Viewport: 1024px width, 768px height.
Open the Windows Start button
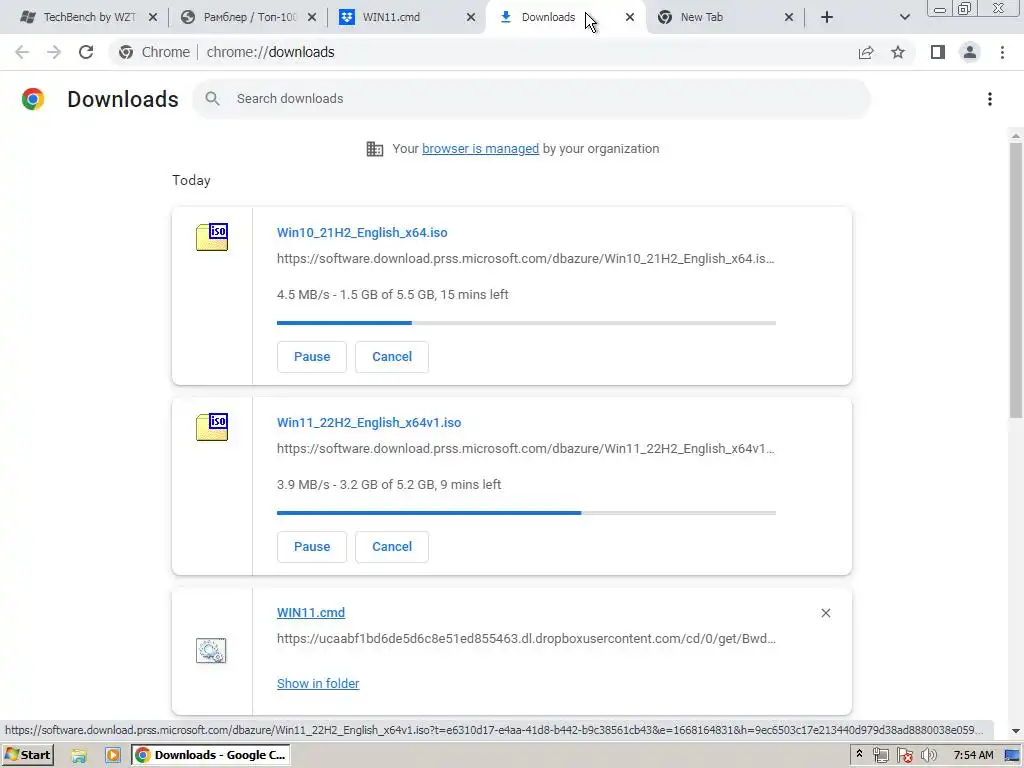click(28, 755)
